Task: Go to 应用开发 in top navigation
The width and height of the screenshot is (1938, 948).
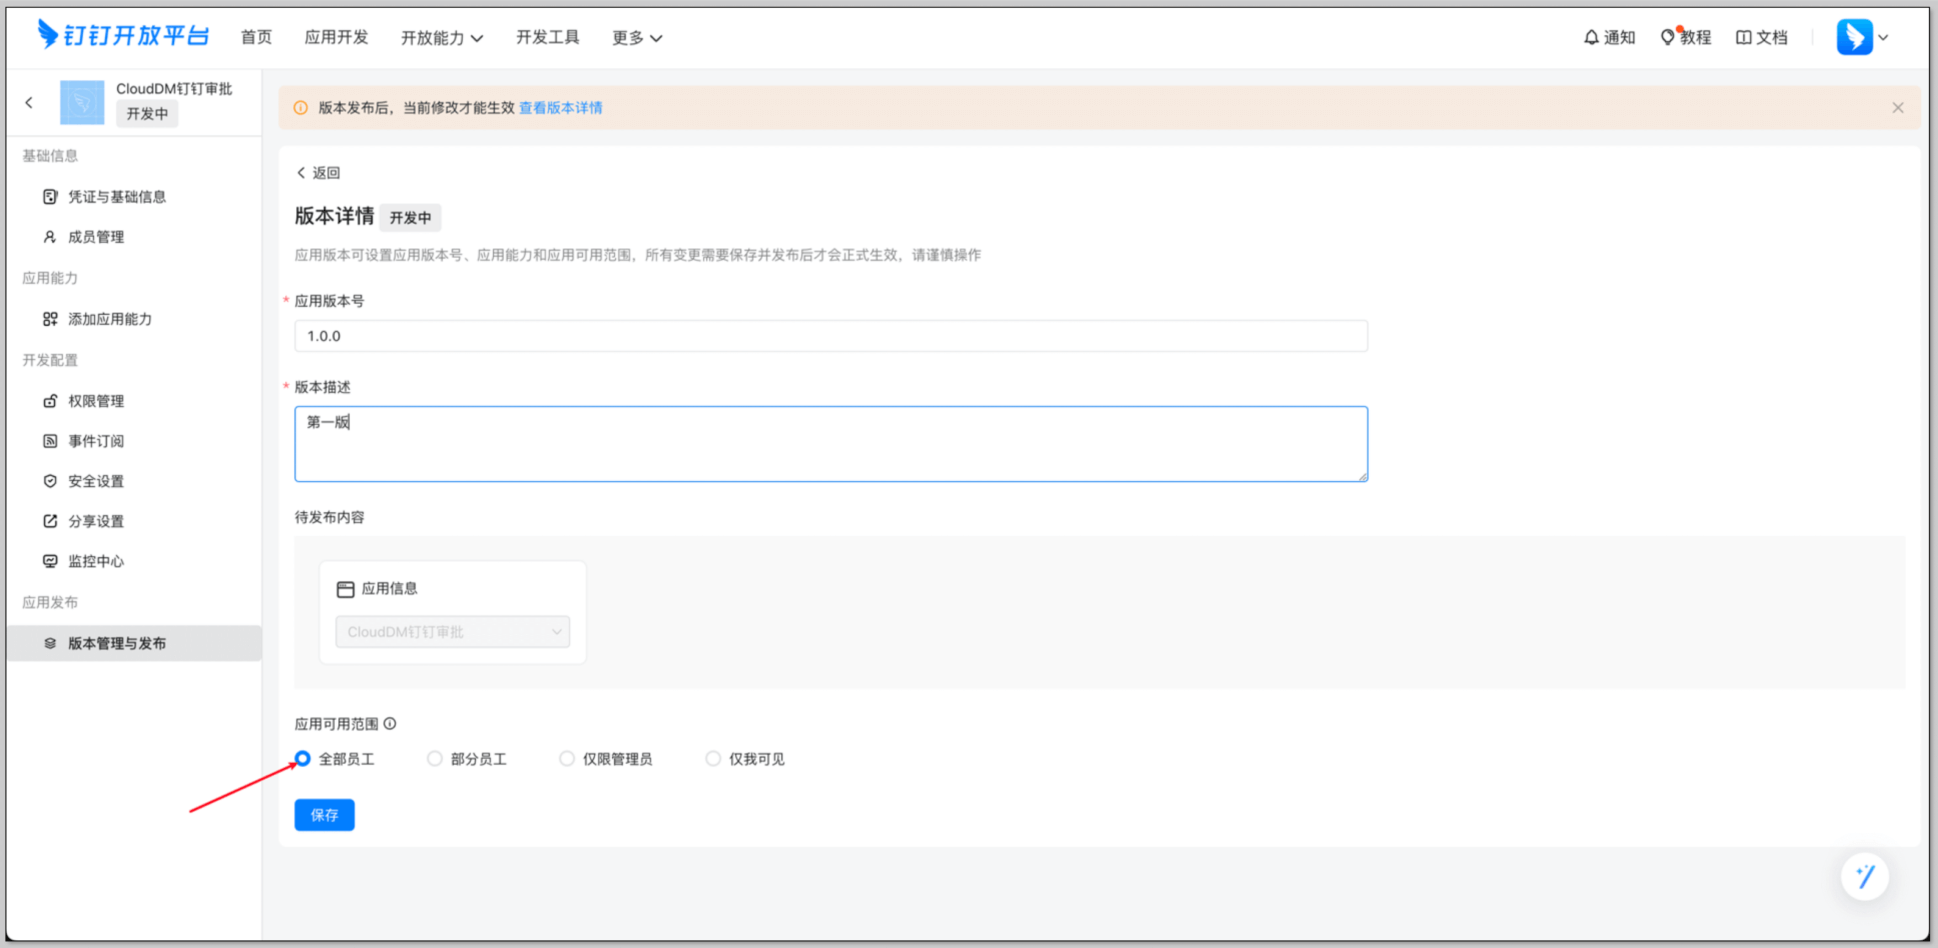Action: click(x=336, y=37)
